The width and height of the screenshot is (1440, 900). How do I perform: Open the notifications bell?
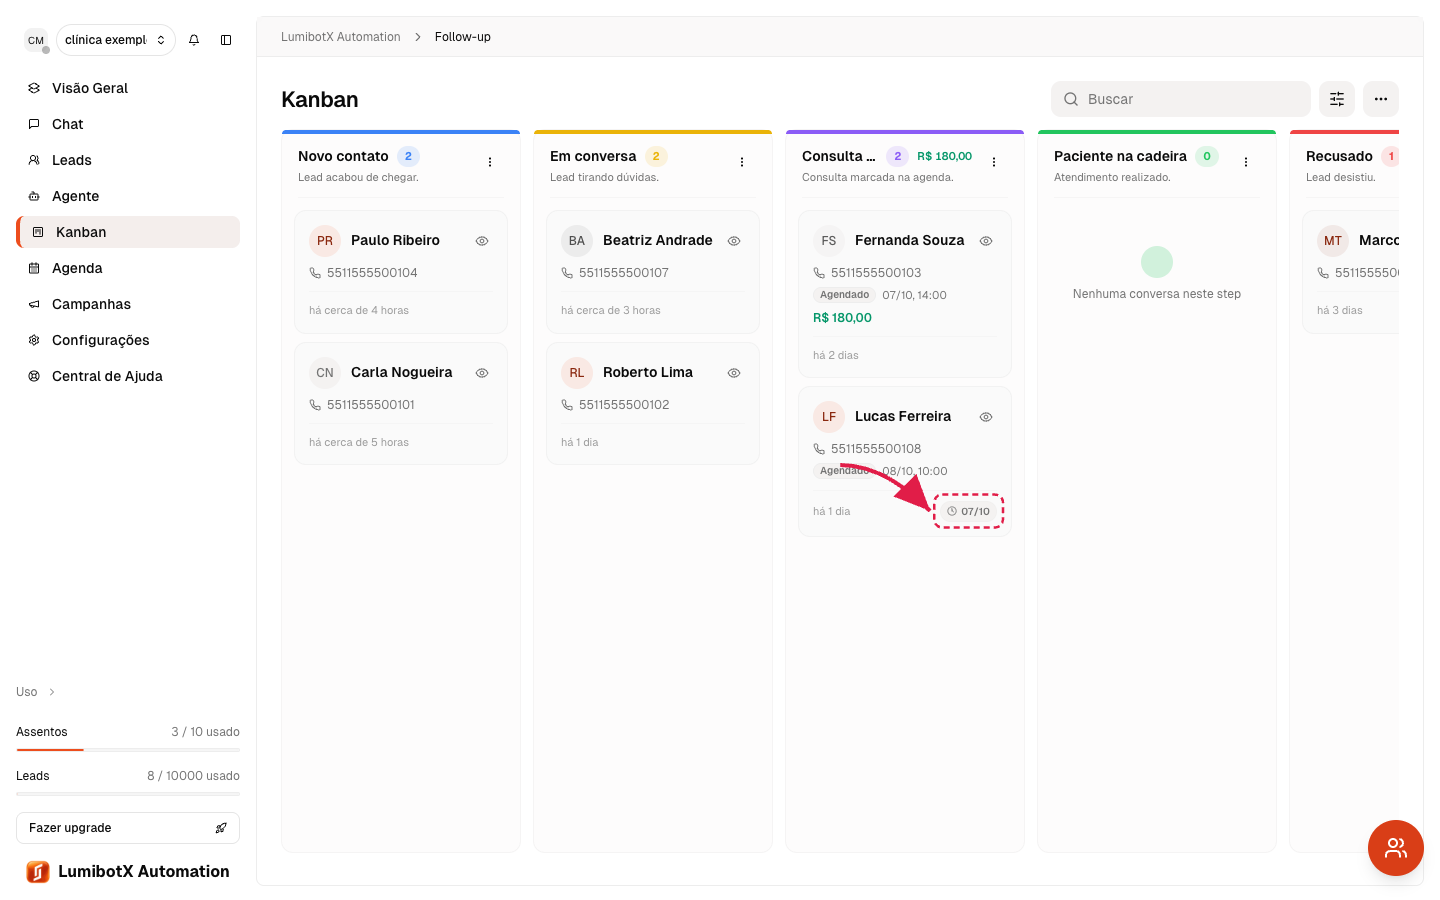point(194,40)
